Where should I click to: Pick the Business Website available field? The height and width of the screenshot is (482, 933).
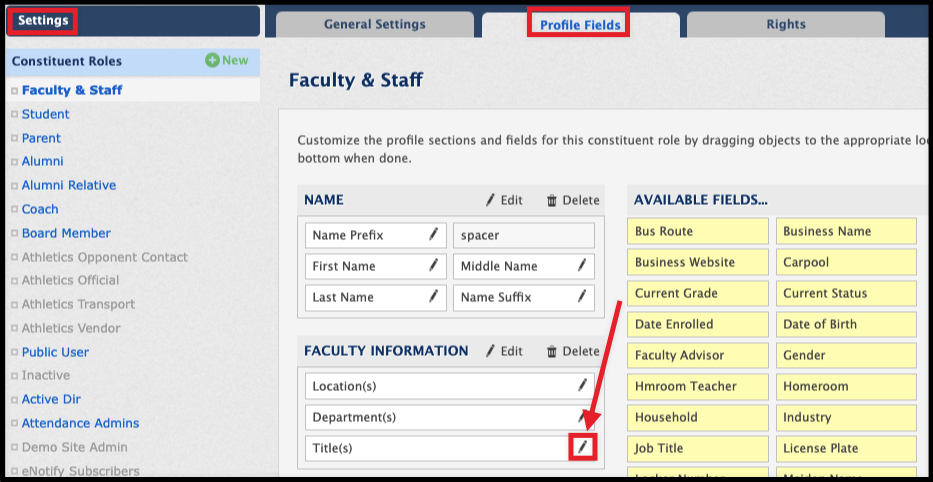(697, 262)
